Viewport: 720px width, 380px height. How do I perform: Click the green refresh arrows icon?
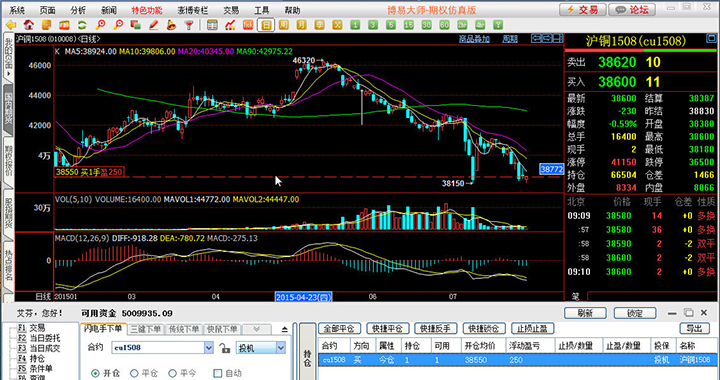[x=82, y=25]
